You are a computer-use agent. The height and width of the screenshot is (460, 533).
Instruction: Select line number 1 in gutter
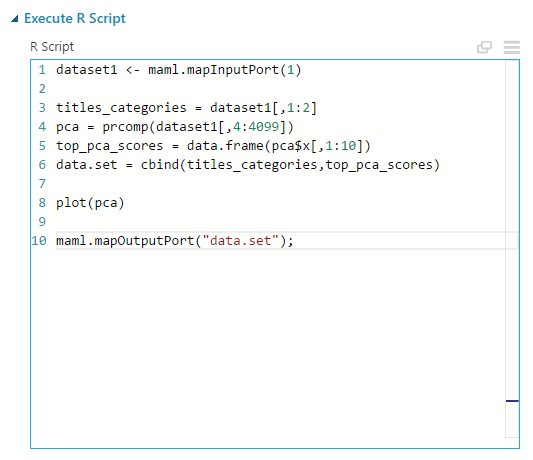click(42, 70)
